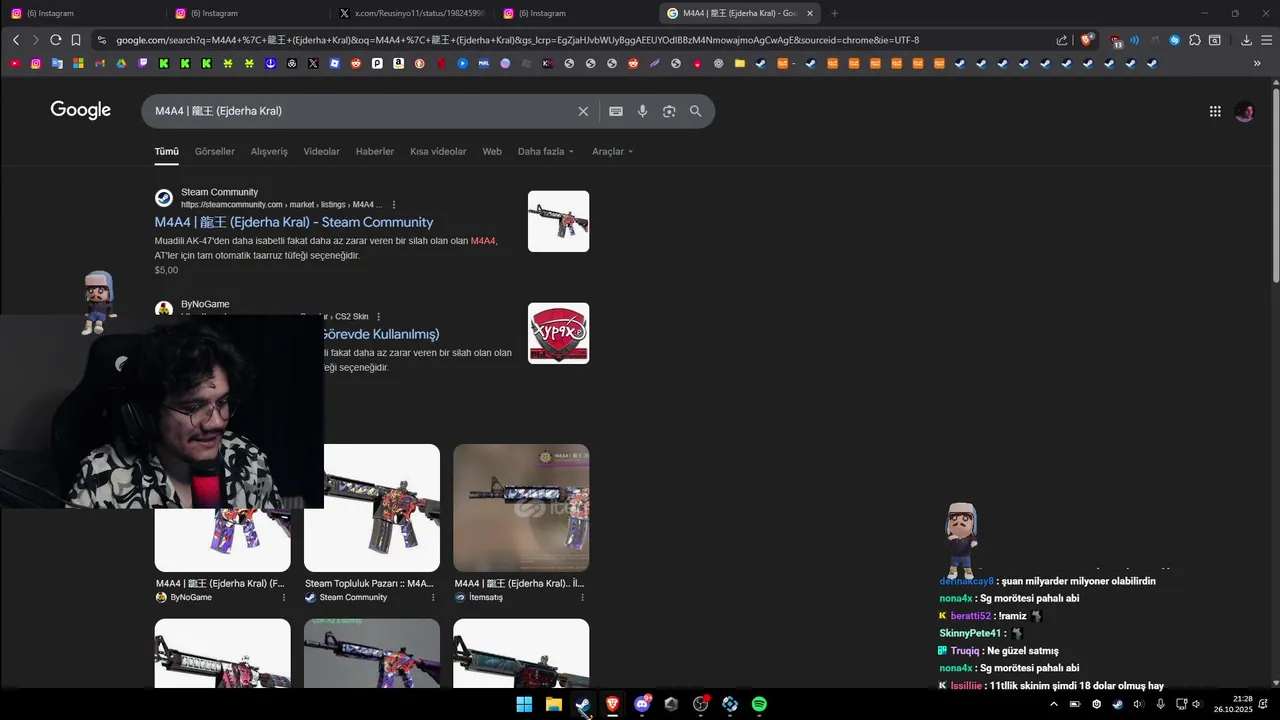Show hidden system tray icons arrow
This screenshot has height=720, width=1280.
(1053, 704)
